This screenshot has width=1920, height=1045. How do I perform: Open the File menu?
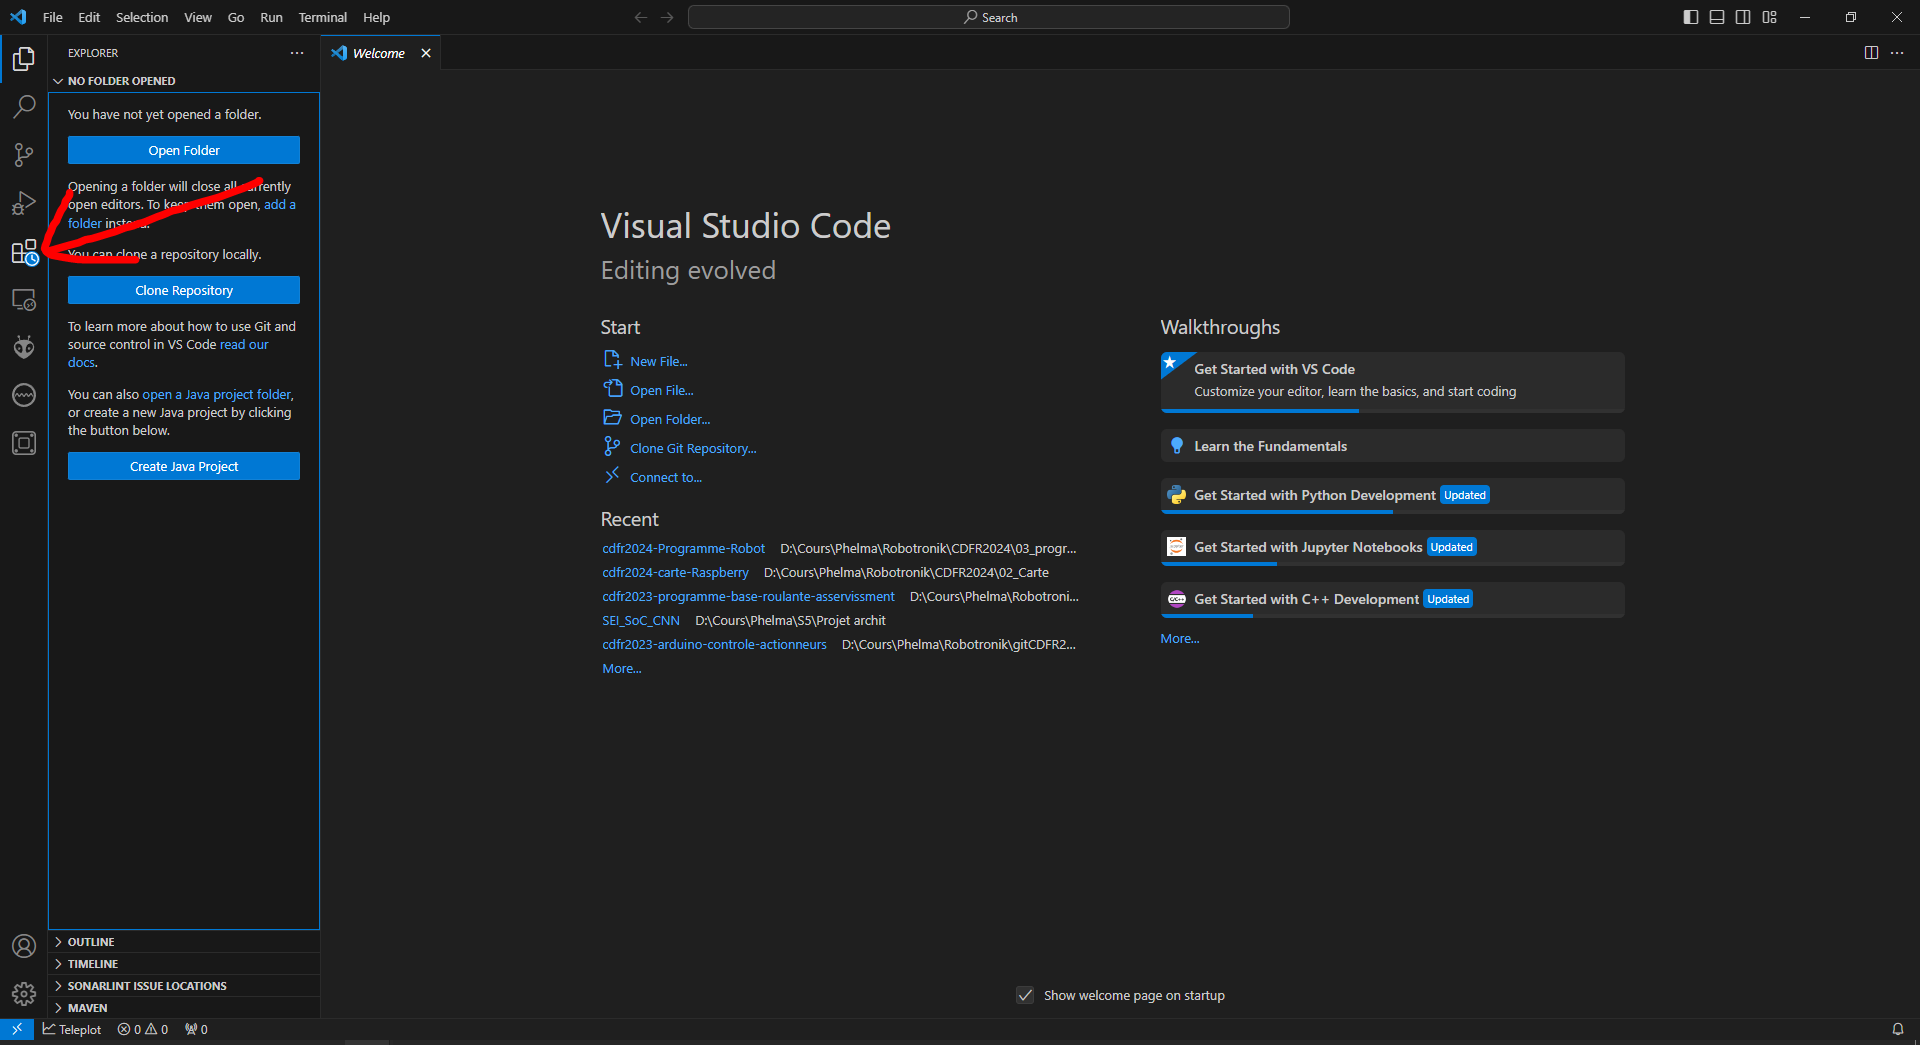click(53, 17)
